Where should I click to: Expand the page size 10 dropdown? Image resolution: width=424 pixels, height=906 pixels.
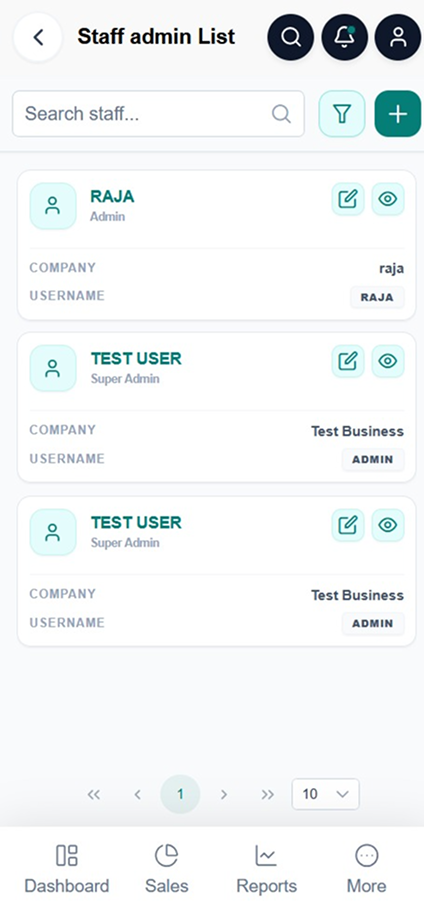[x=326, y=794]
